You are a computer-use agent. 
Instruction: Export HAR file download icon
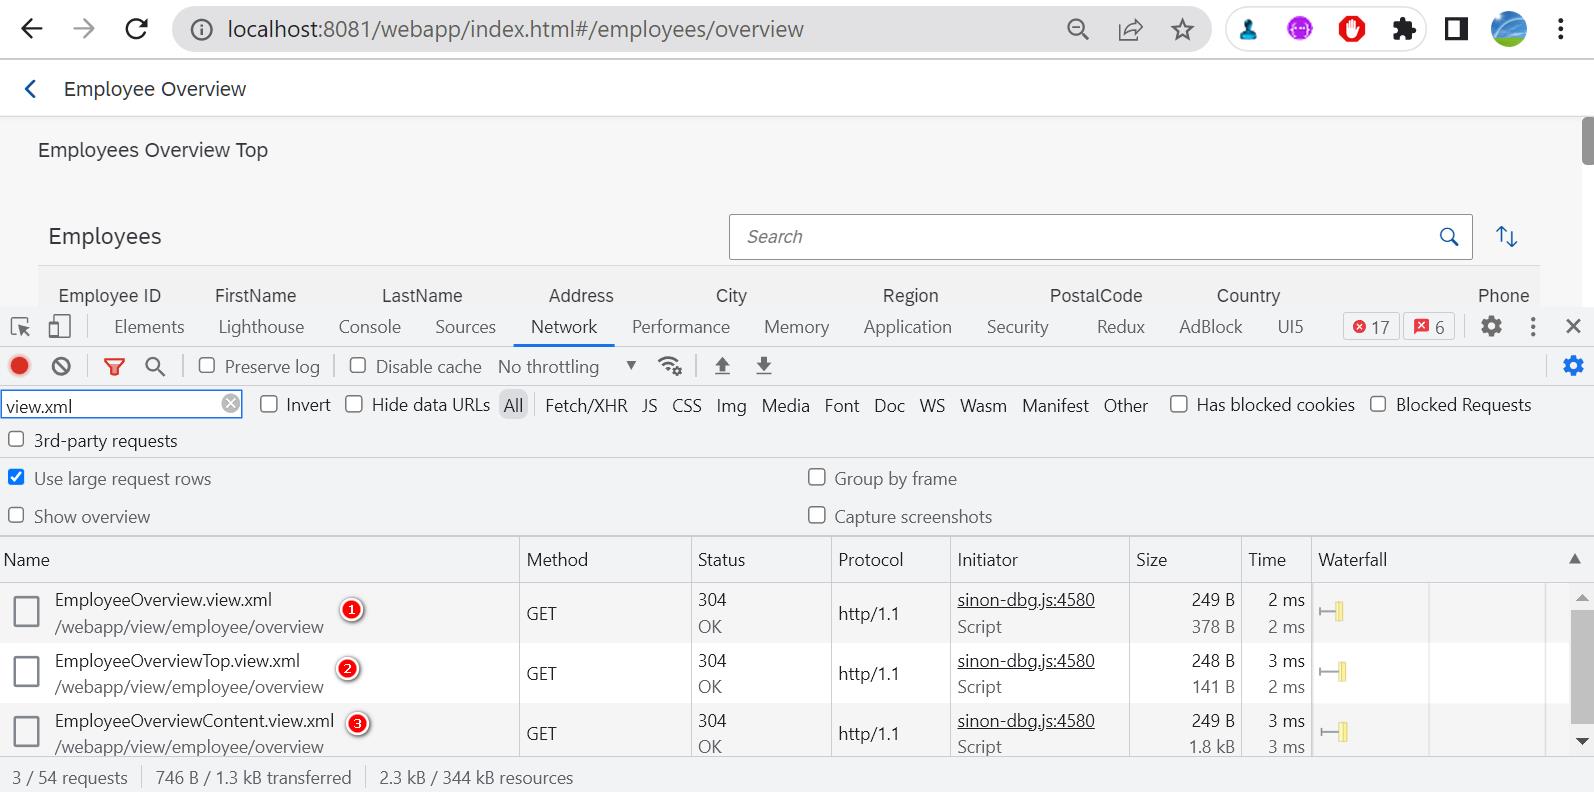pos(764,366)
